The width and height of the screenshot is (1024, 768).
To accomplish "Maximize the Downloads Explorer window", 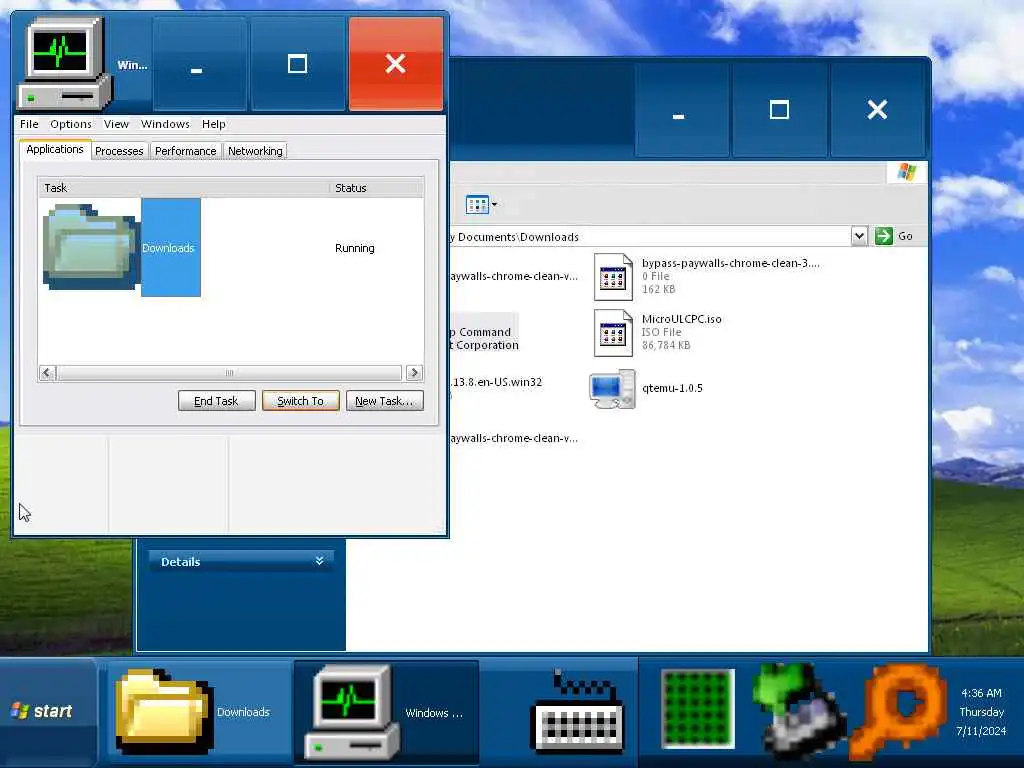I will click(x=779, y=110).
